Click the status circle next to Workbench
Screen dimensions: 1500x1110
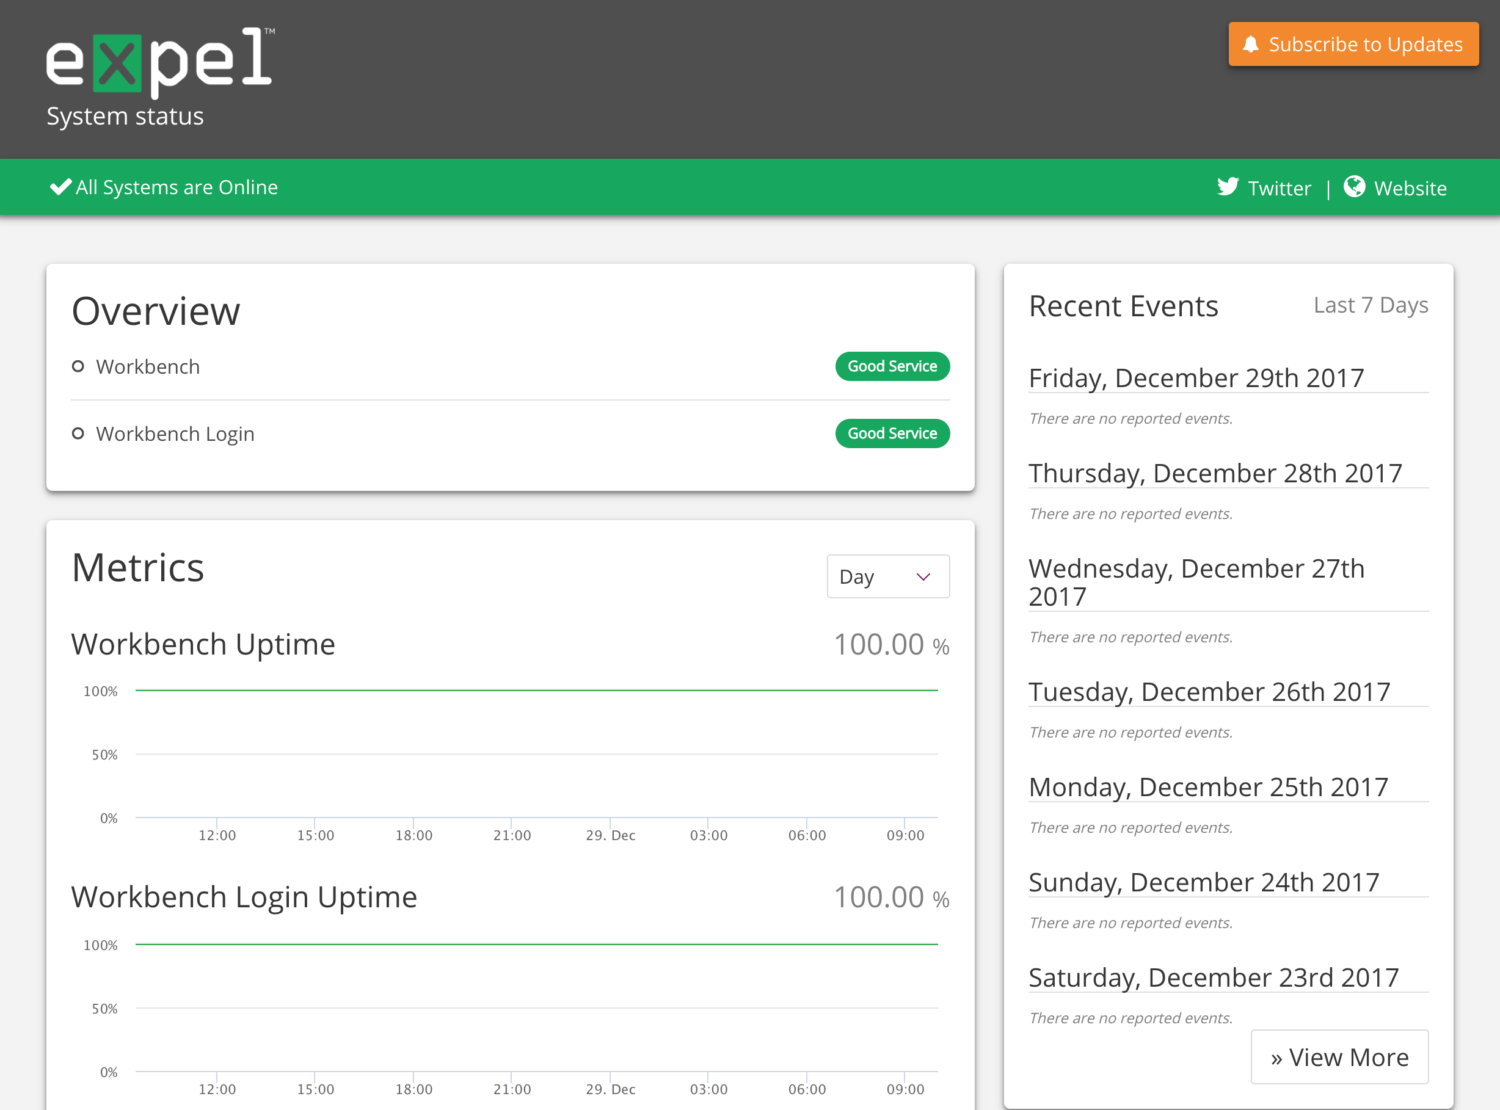[x=78, y=366]
